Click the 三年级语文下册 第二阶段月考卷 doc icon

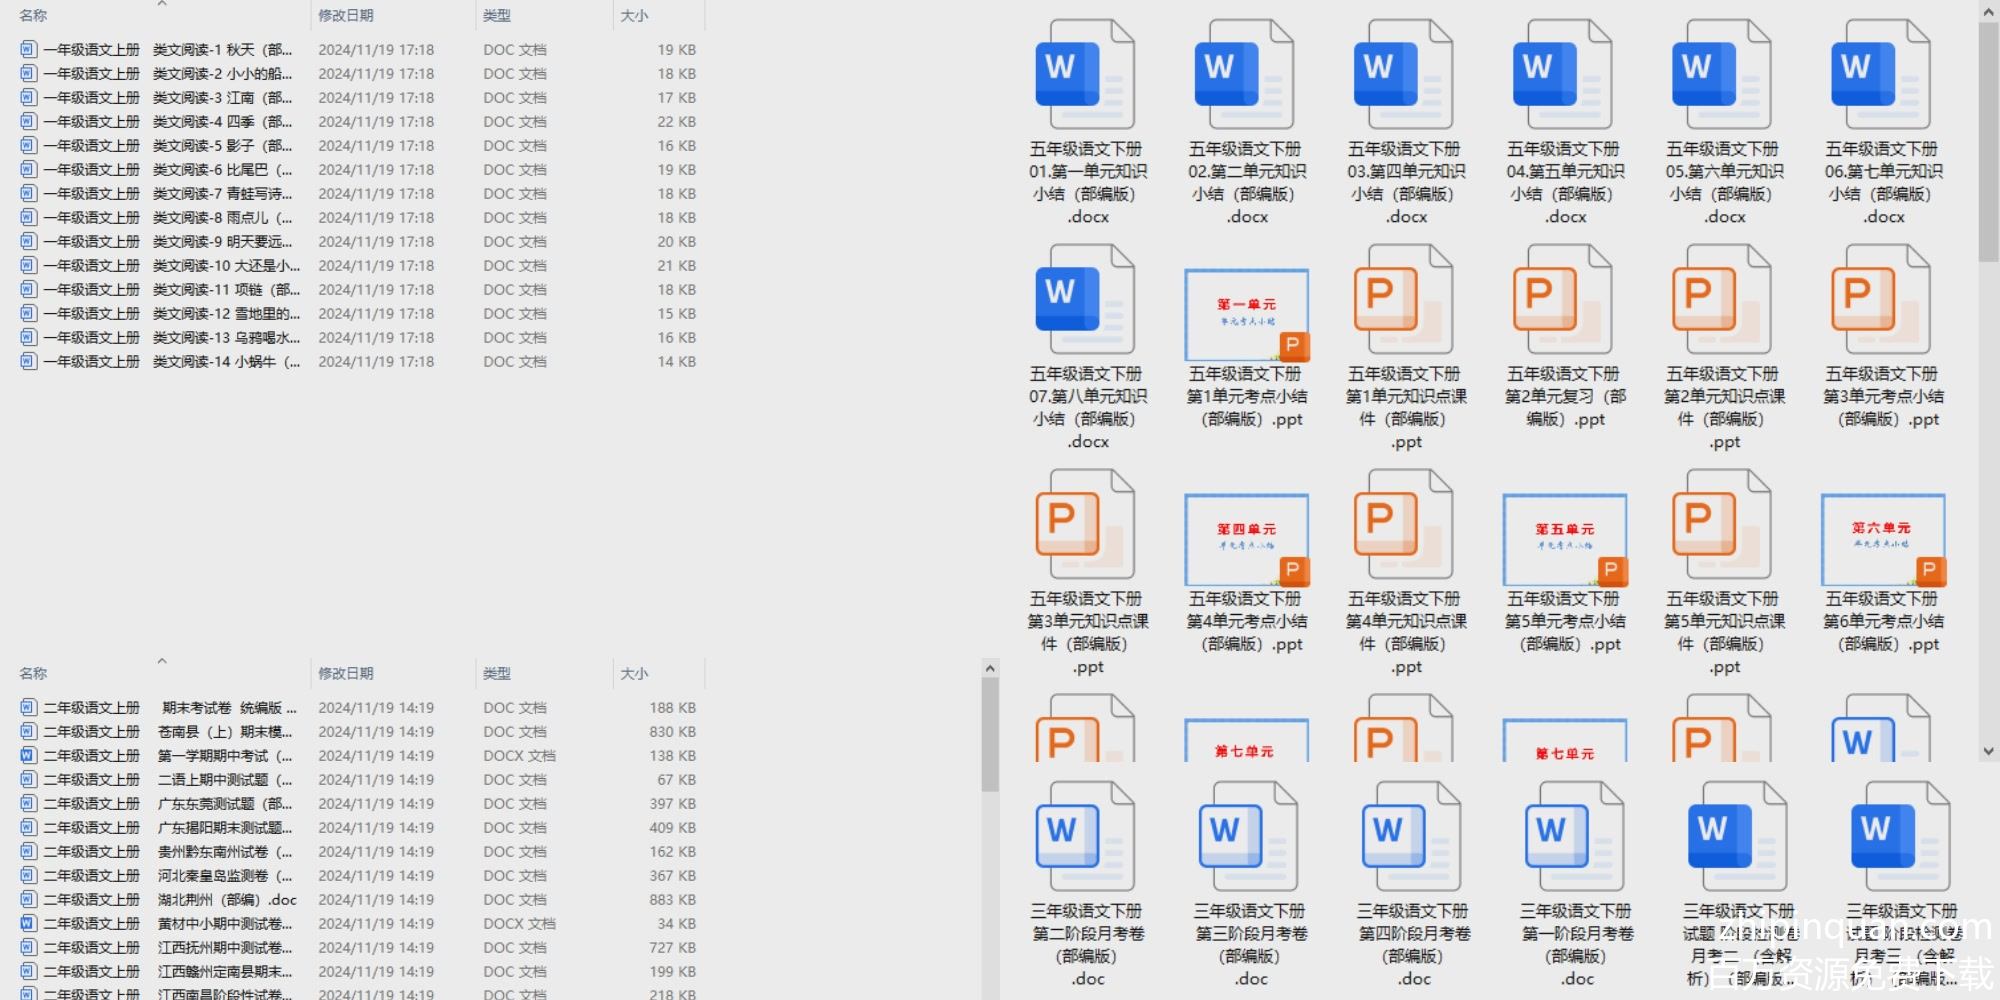(x=1086, y=837)
